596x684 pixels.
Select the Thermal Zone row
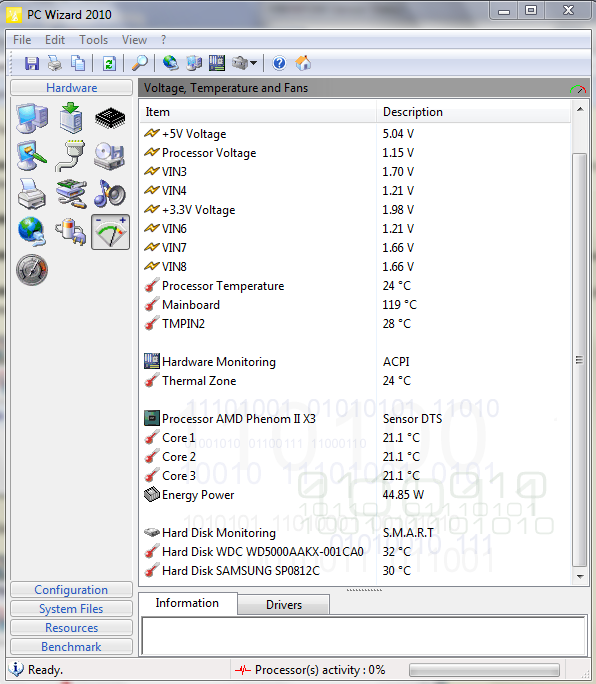pos(355,381)
